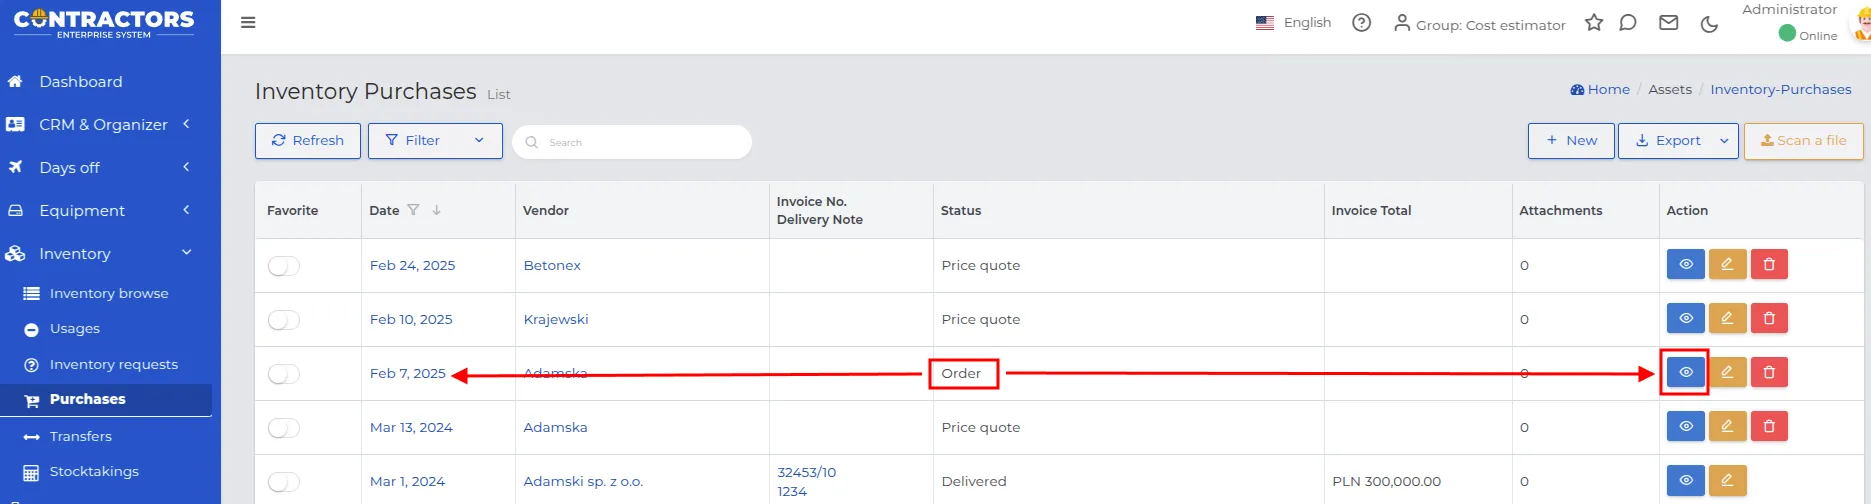Open the help question mark icon
Screen dimensions: 1871x504
point(1361,22)
